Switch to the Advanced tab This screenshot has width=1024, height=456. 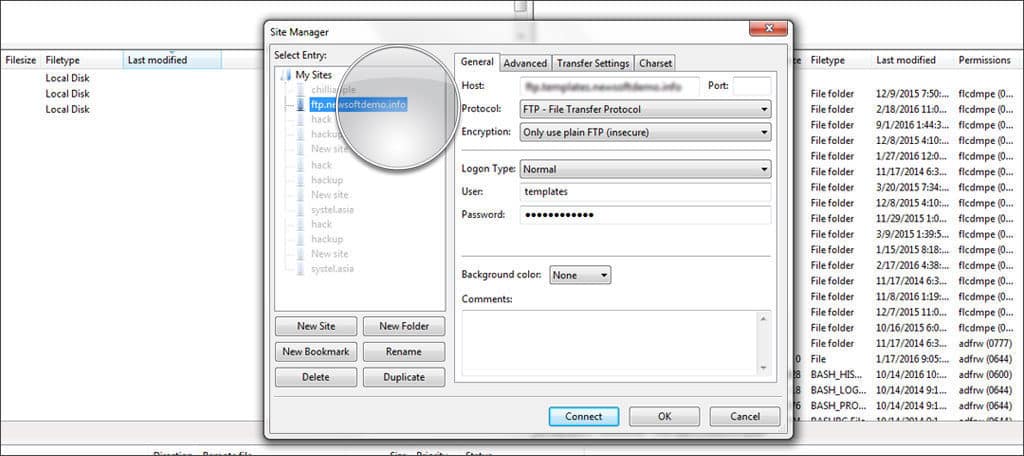coord(525,63)
